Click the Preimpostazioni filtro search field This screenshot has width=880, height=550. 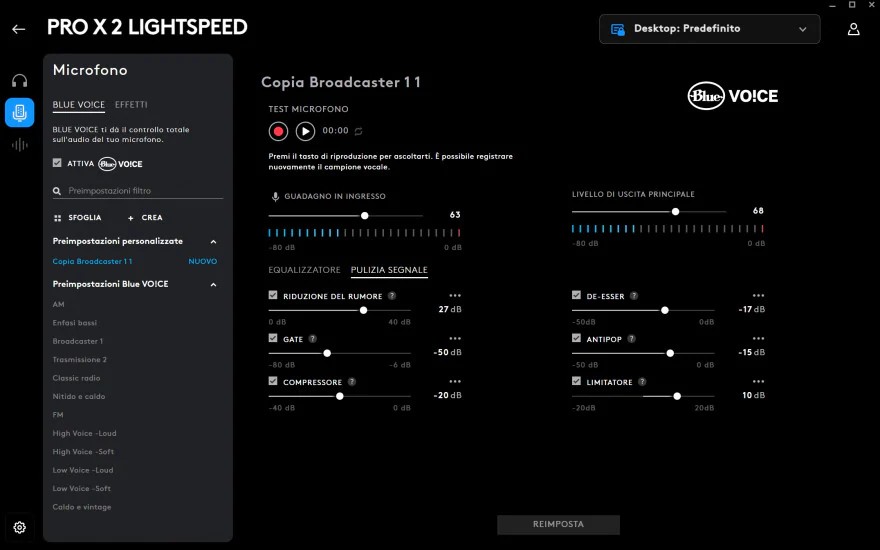coord(138,191)
